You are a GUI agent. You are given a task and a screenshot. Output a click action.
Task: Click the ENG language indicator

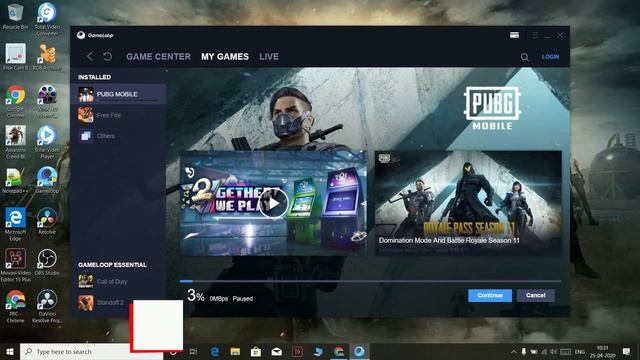tap(580, 351)
